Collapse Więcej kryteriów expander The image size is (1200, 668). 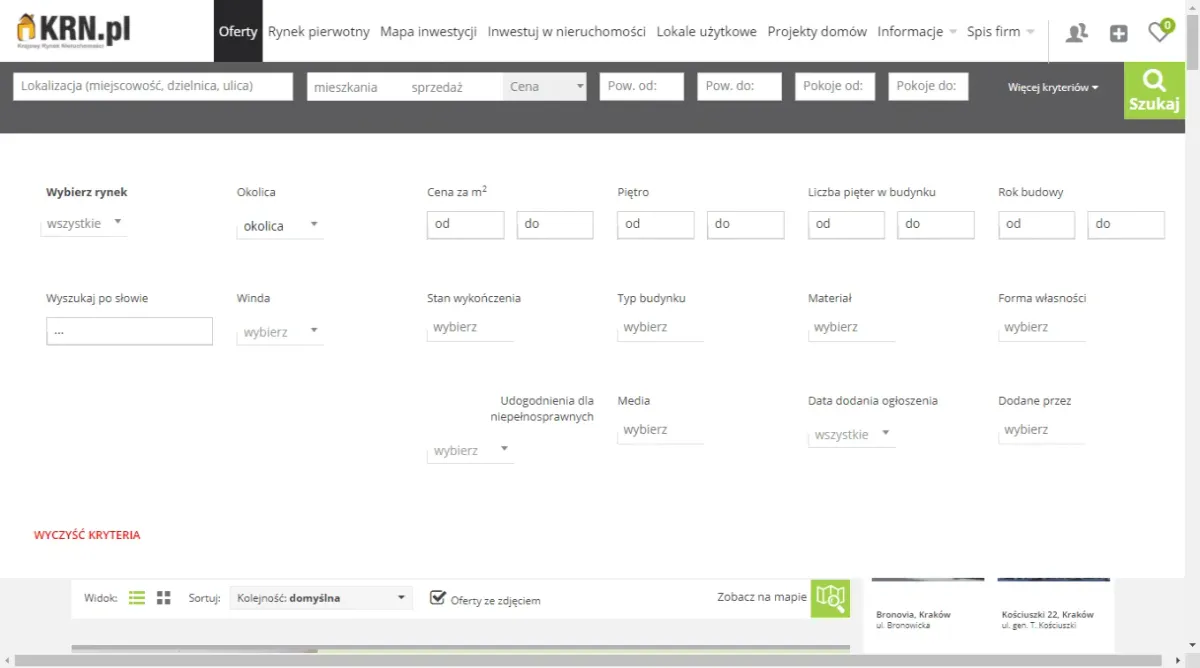point(1053,88)
